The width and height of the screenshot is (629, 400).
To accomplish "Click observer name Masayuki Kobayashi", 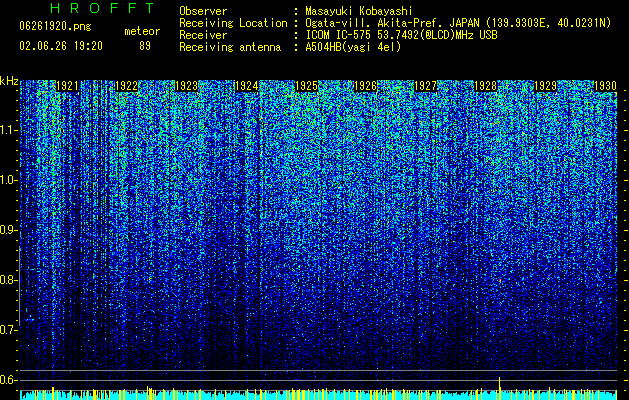I will [359, 11].
